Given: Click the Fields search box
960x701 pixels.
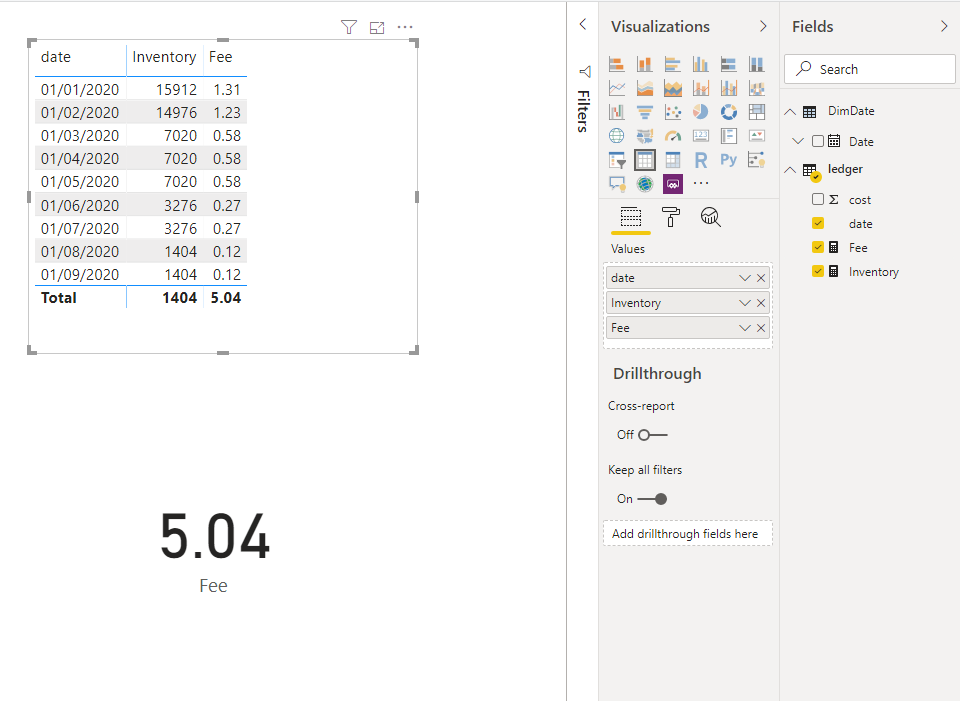Looking at the screenshot, I should tap(869, 69).
